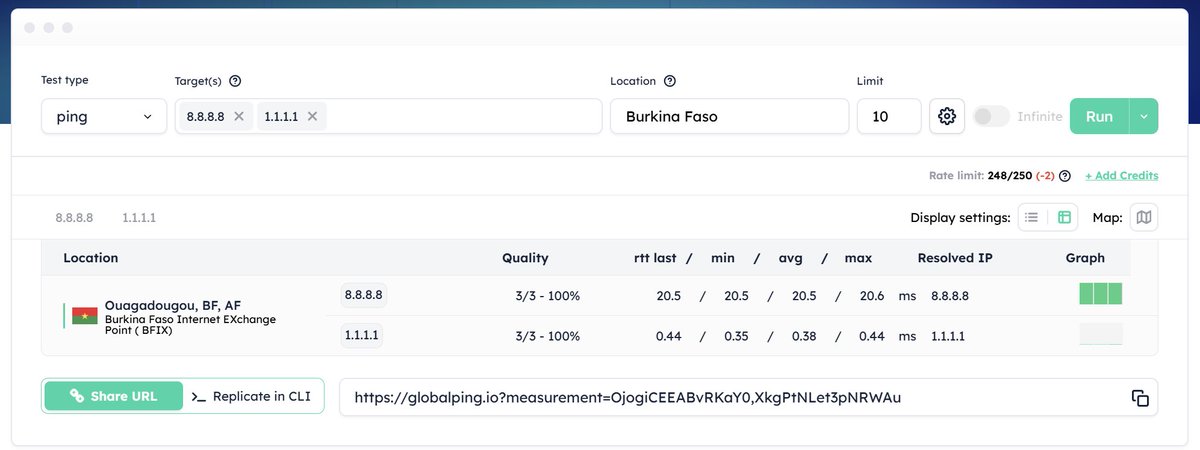Click the Limit input showing 10
The width and height of the screenshot is (1200, 450).
pos(889,116)
